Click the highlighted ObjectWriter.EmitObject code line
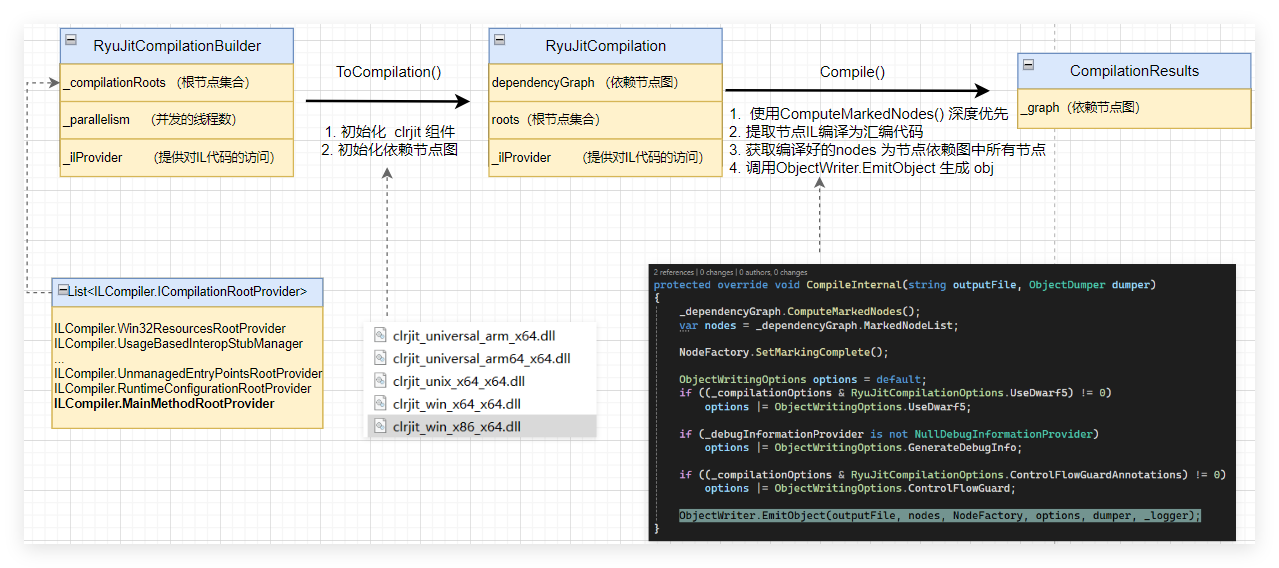 (x=939, y=516)
